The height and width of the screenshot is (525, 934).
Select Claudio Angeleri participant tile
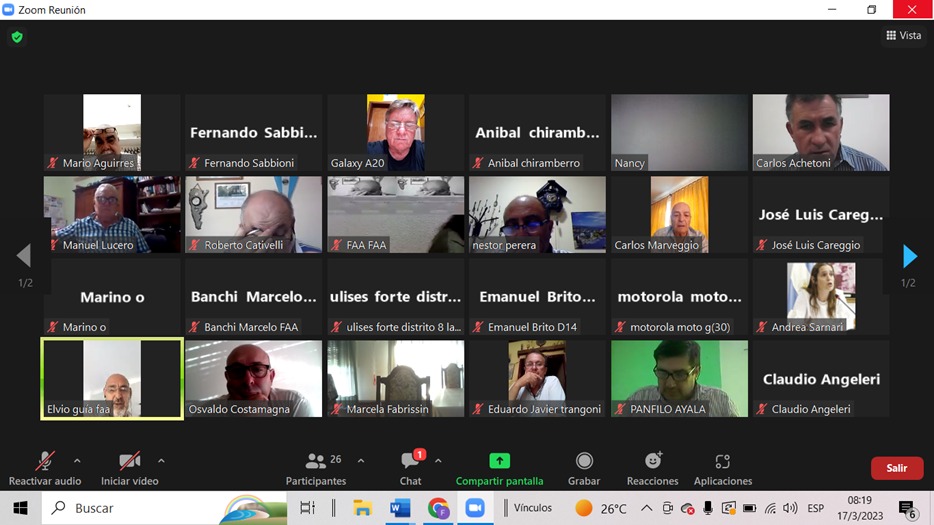click(821, 379)
